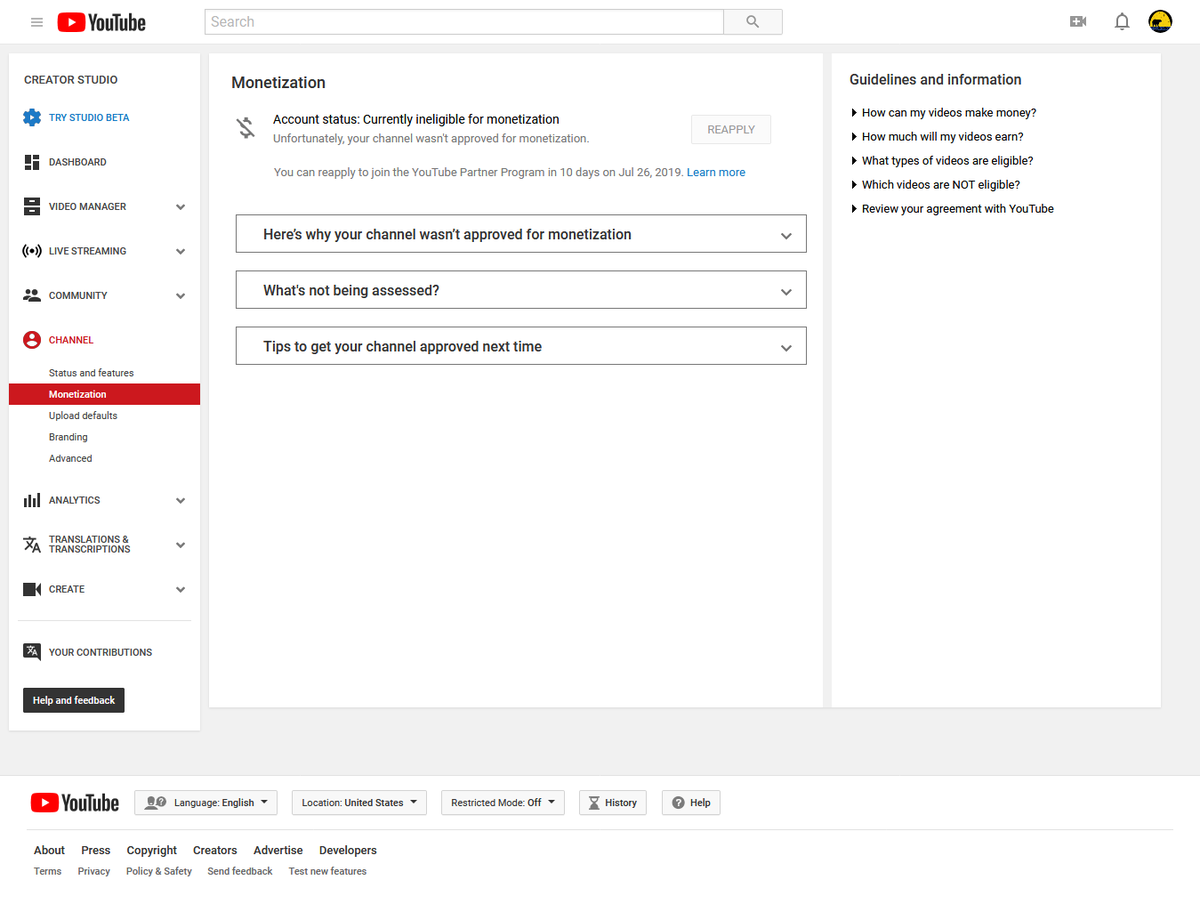Viewport: 1200px width, 904px height.
Task: Open the Developers footer link
Action: [348, 850]
